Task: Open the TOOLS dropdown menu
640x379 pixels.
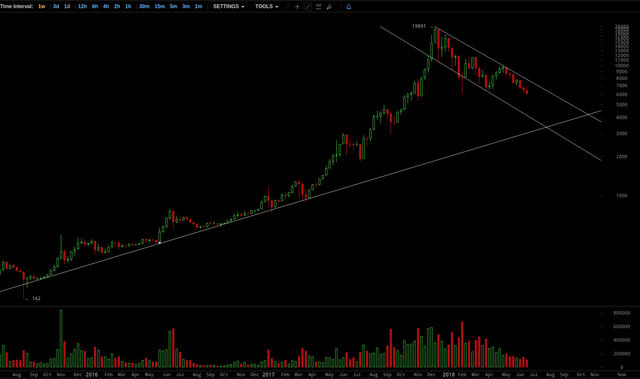Action: (267, 7)
